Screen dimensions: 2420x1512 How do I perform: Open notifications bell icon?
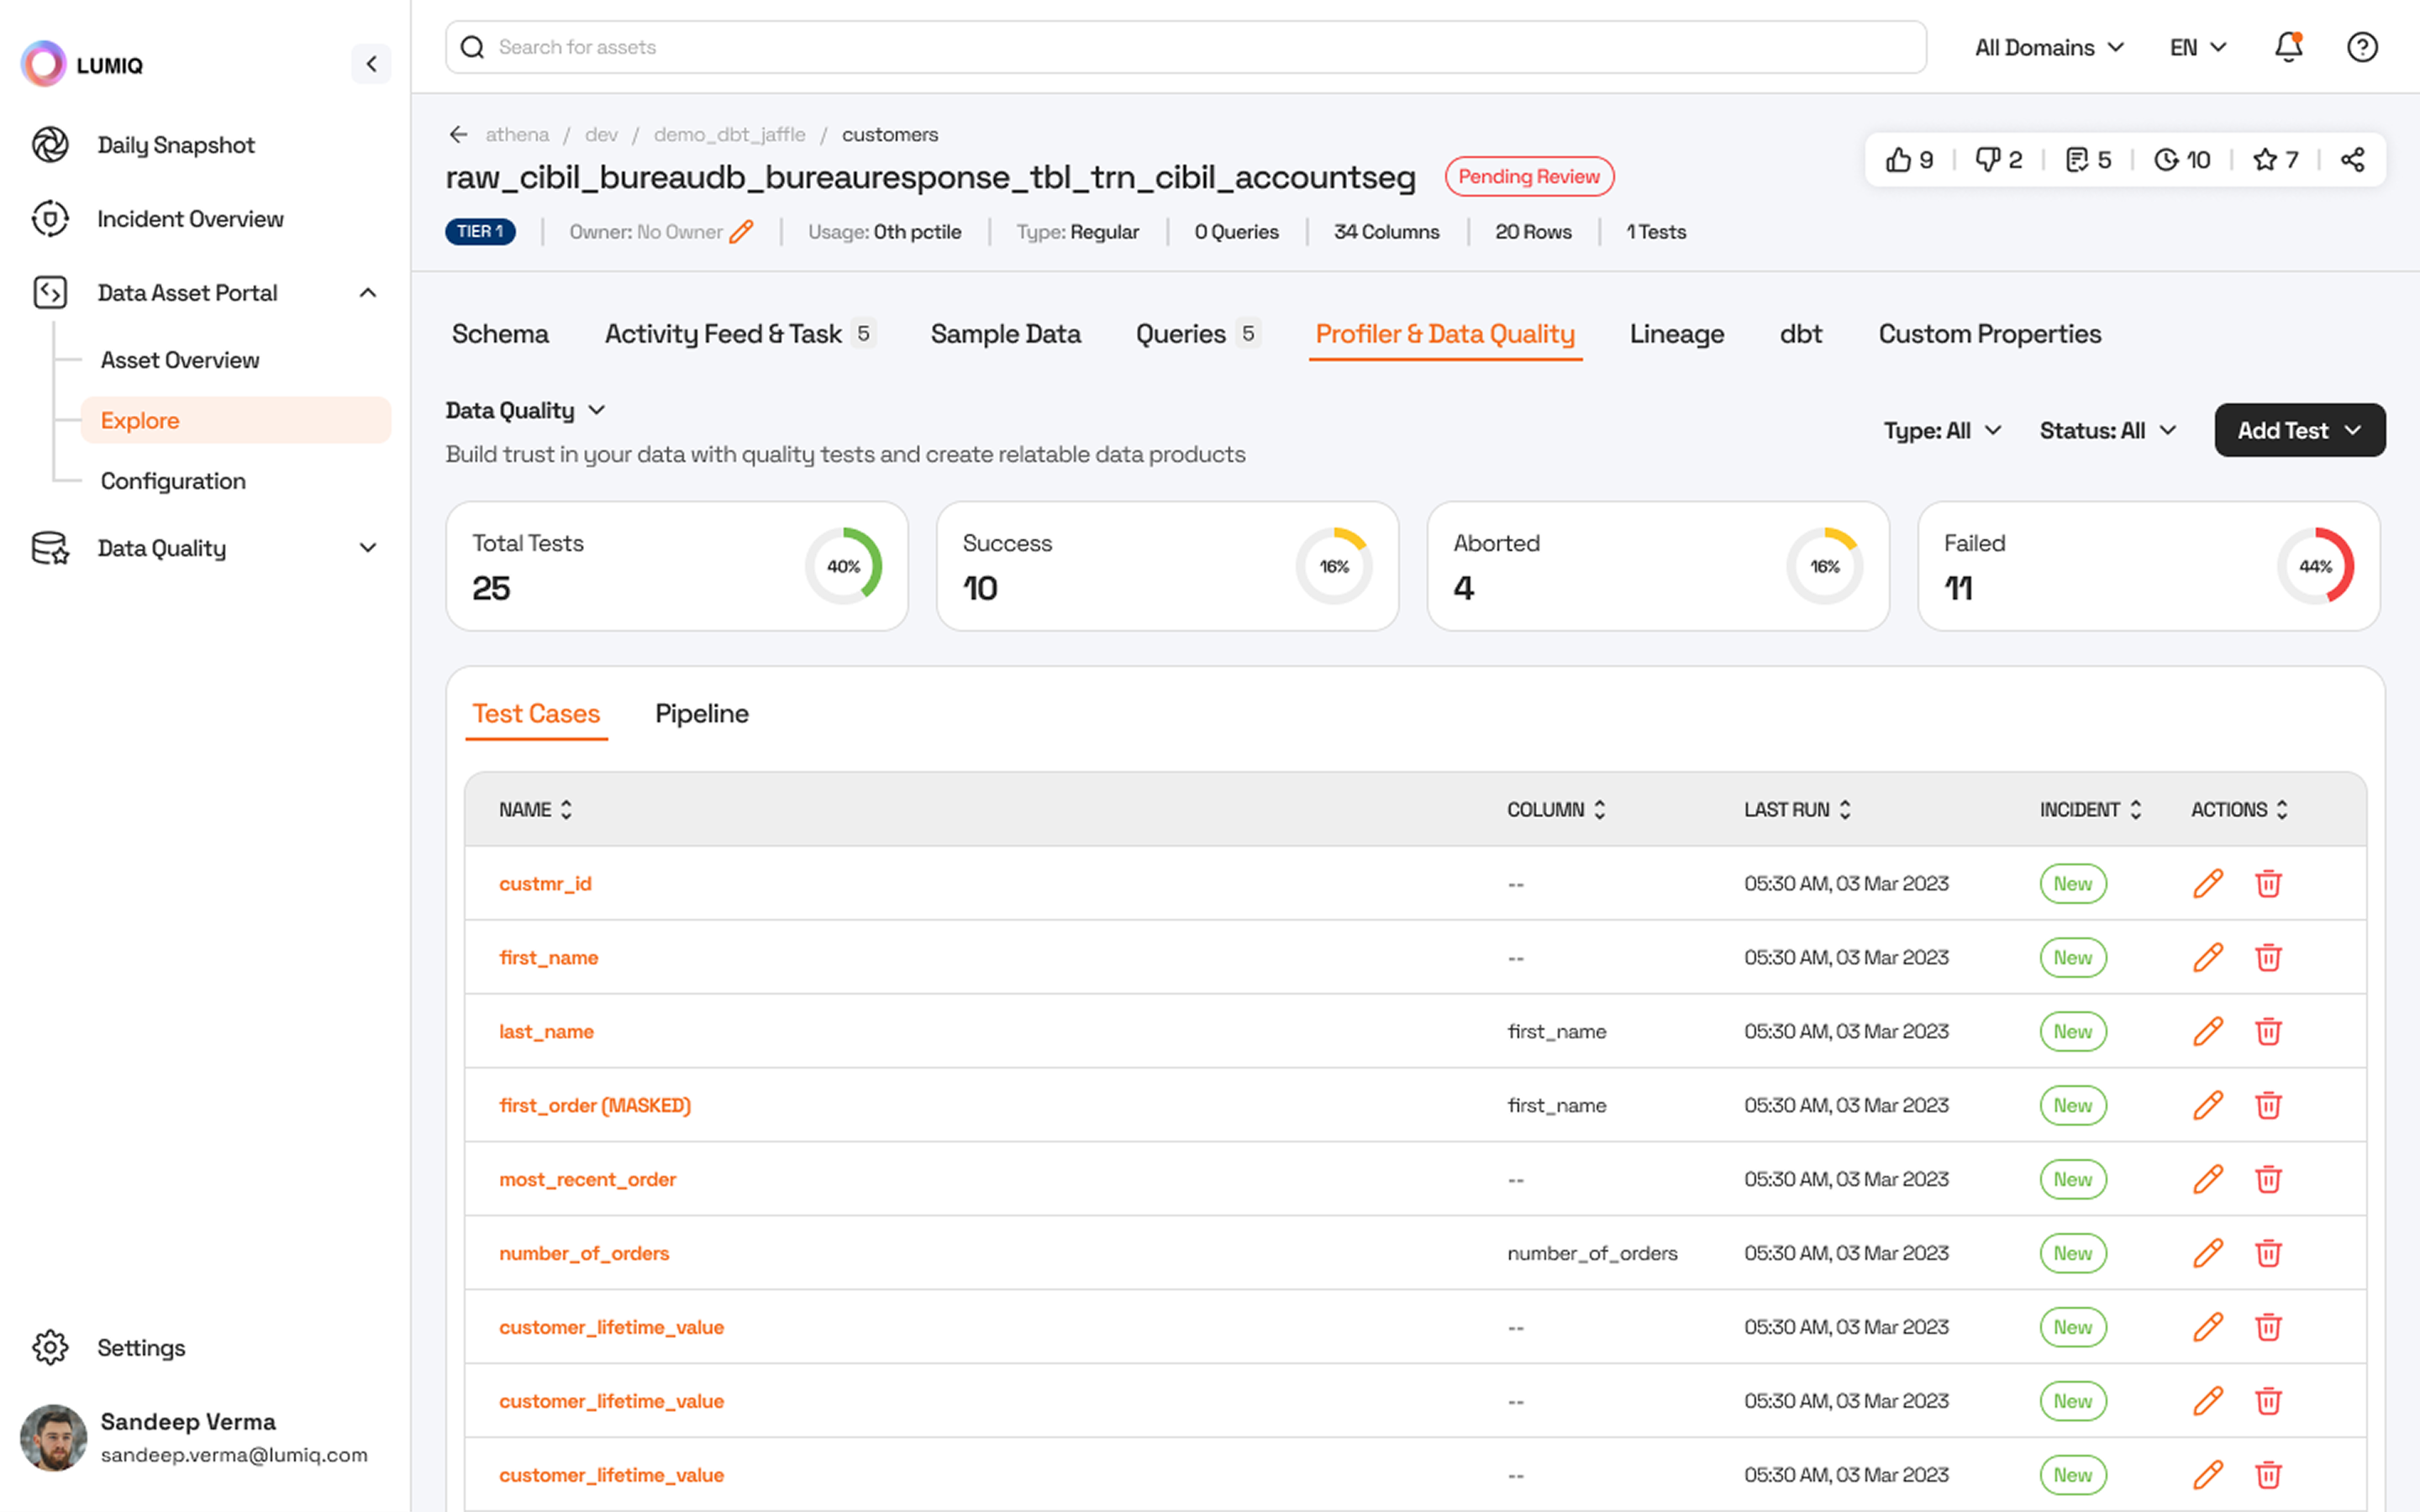coord(2288,47)
